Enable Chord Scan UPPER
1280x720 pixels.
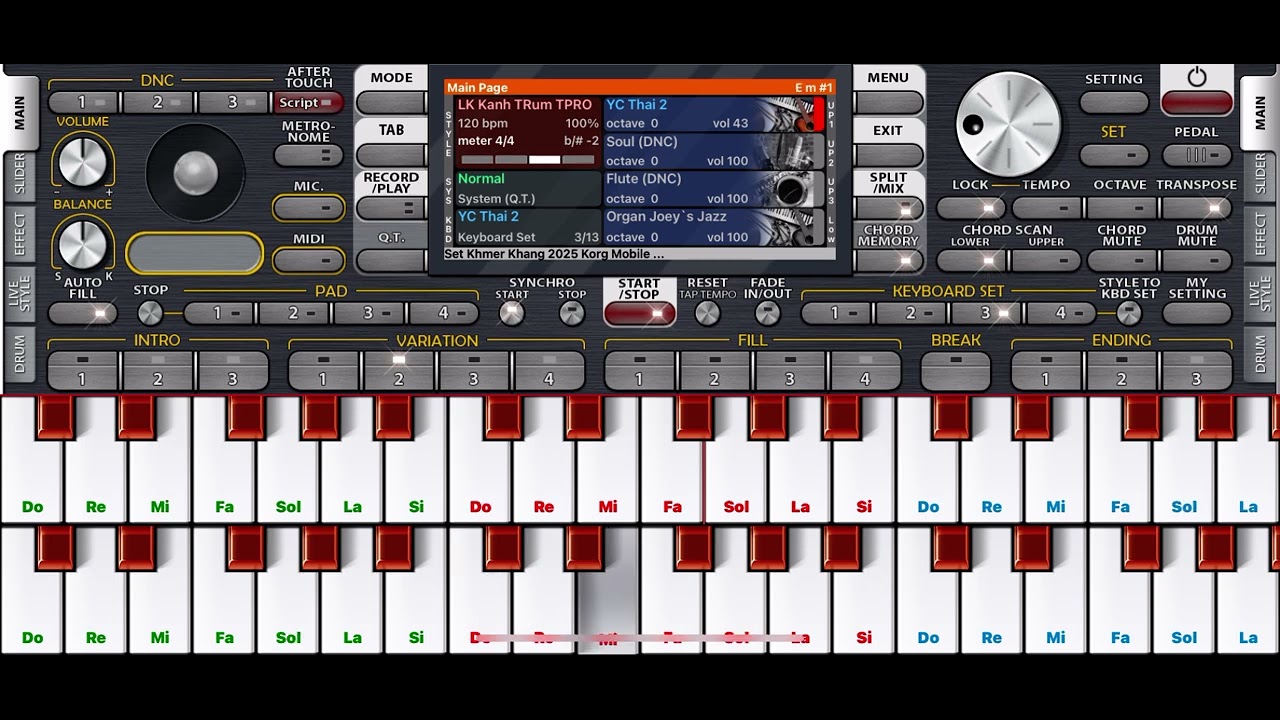click(1045, 260)
